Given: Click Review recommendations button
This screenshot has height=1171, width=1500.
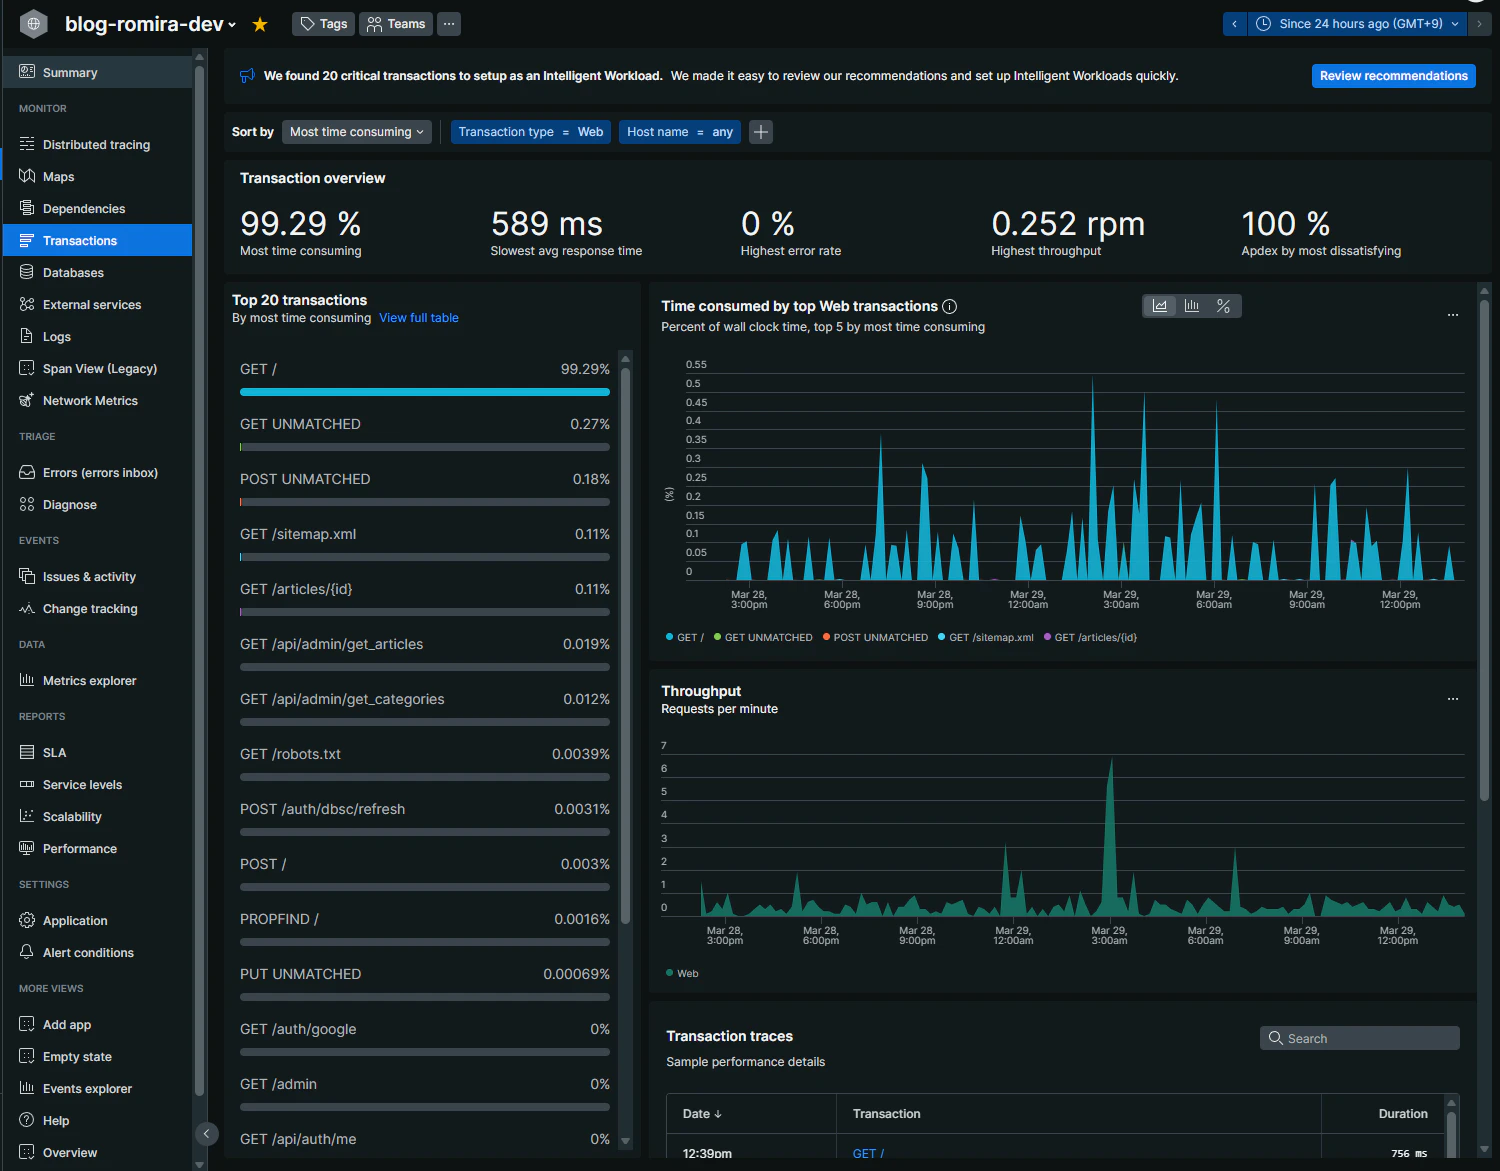Looking at the screenshot, I should tap(1393, 76).
